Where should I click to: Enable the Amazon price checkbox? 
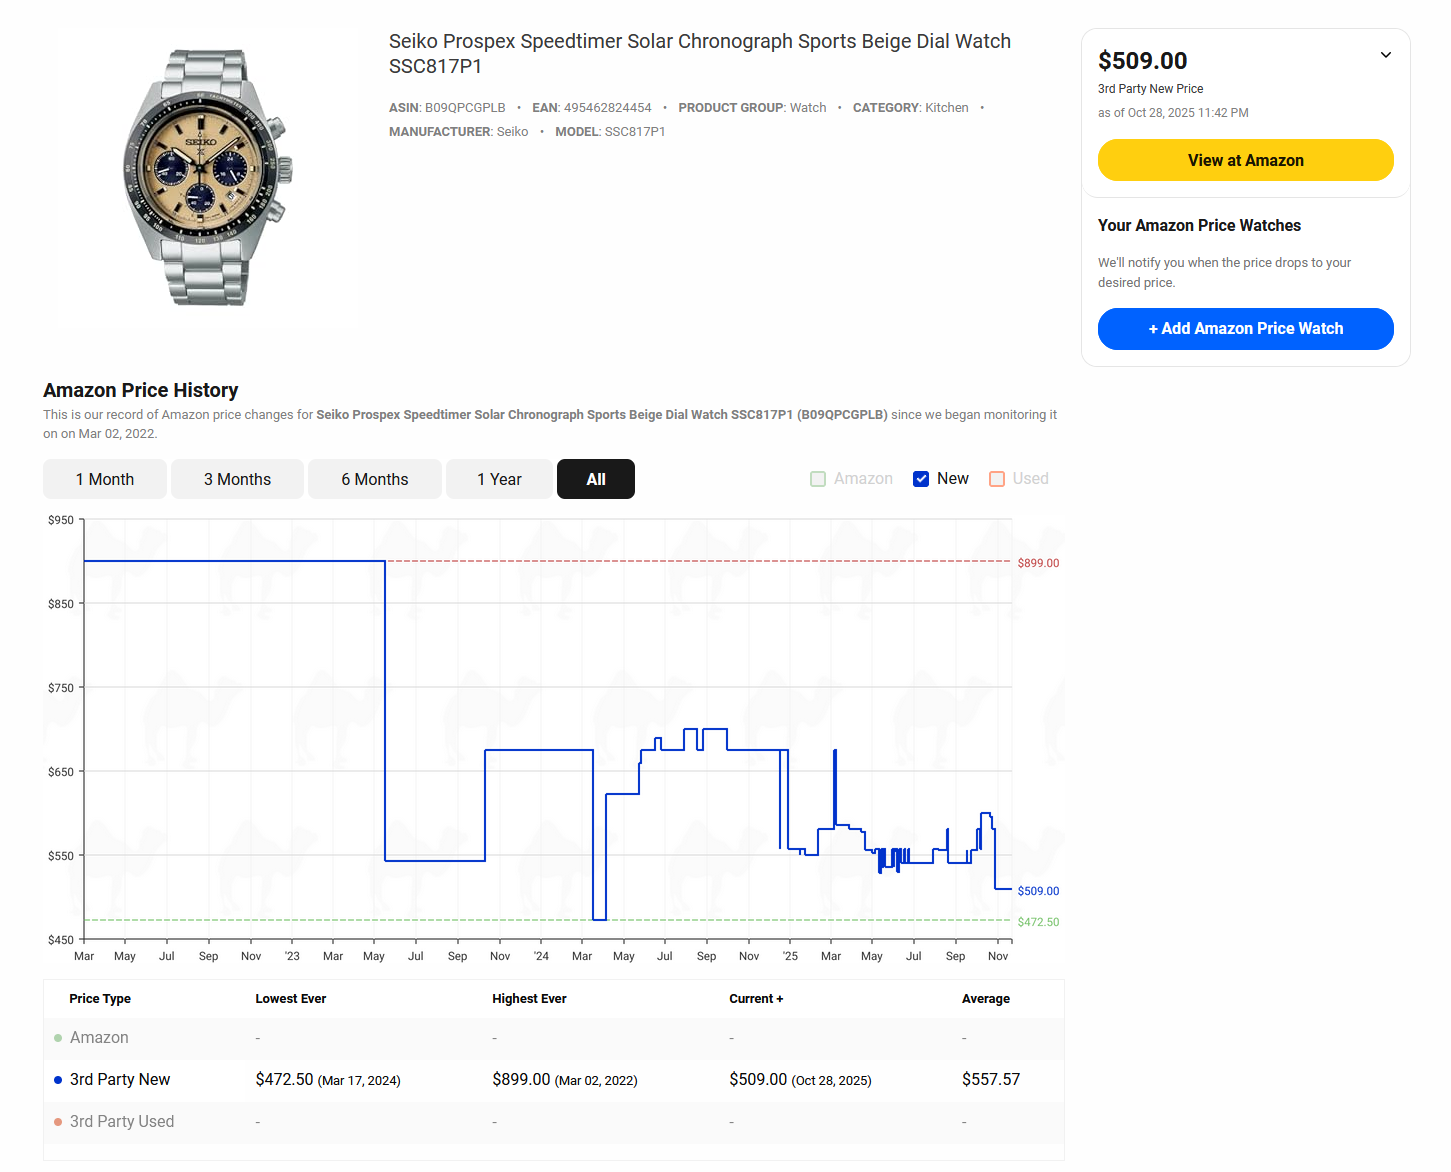(818, 479)
